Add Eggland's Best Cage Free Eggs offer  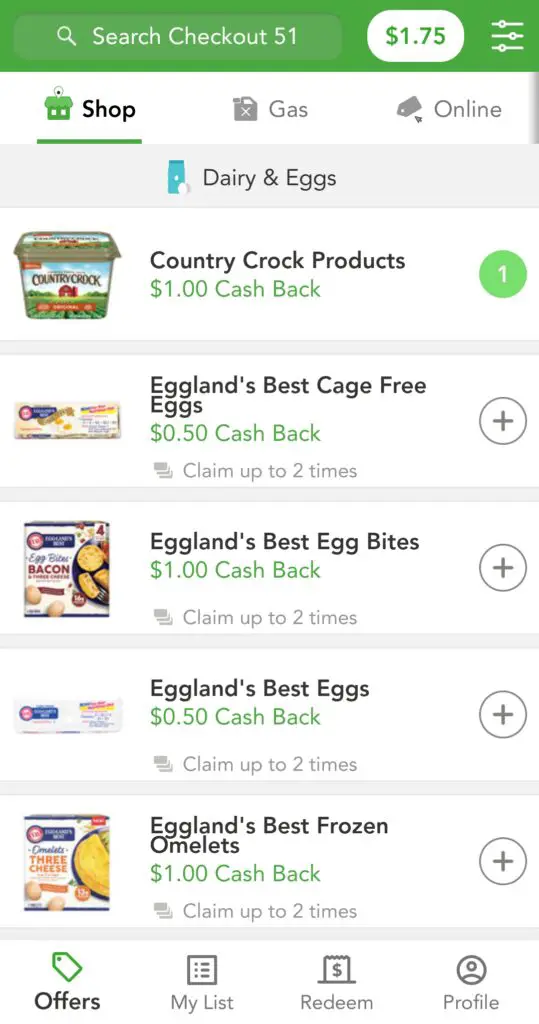click(502, 421)
